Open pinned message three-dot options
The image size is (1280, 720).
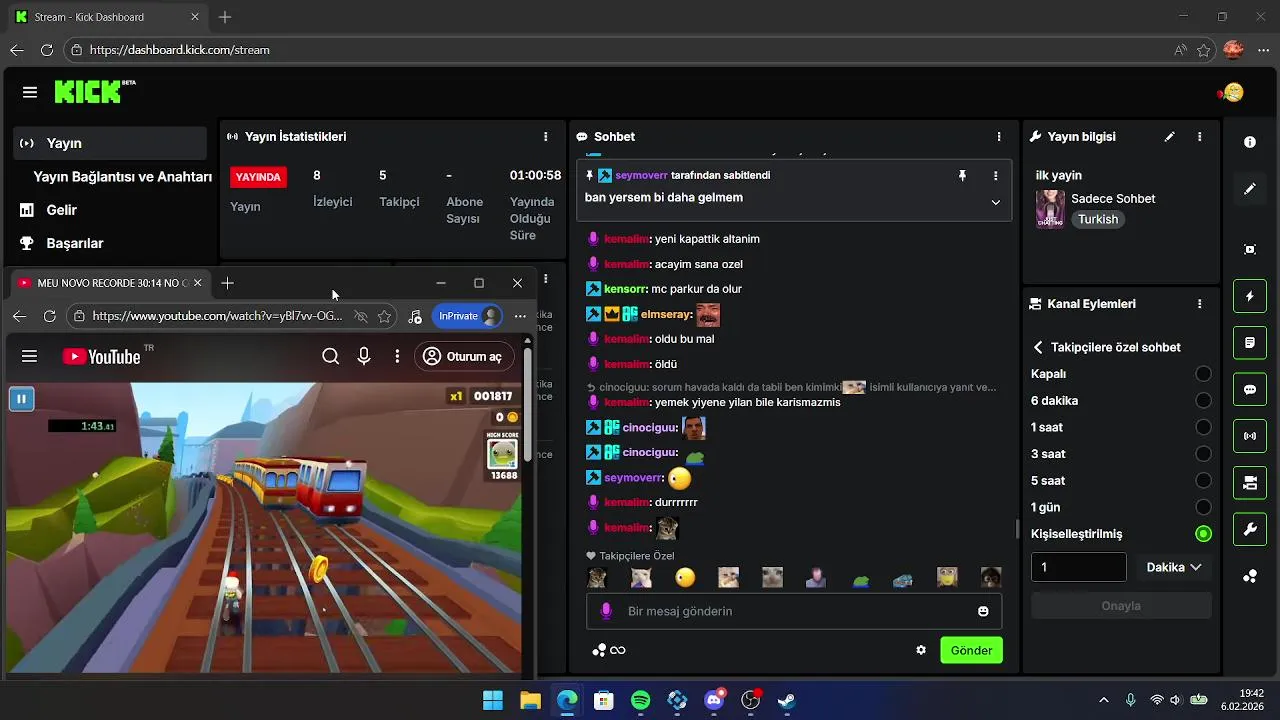[x=996, y=175]
